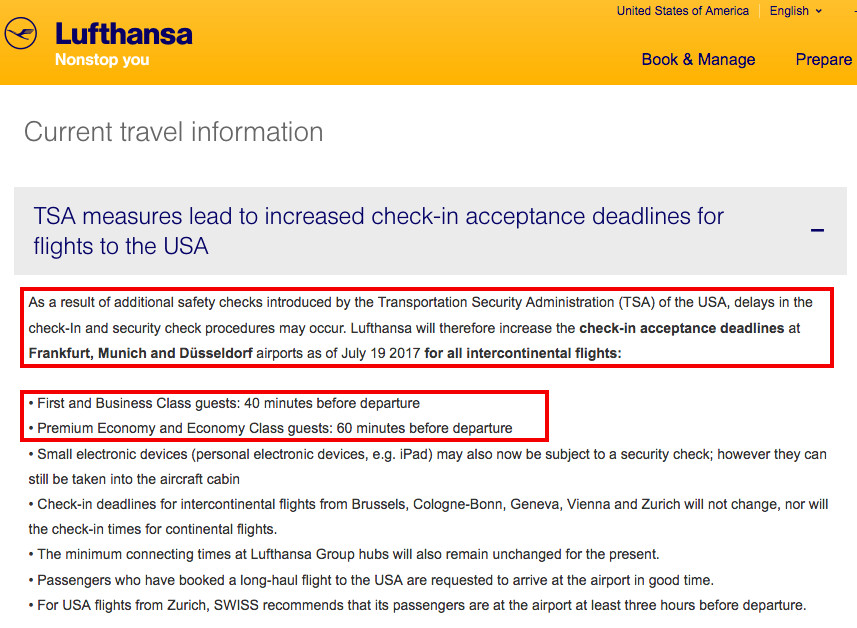Click the 'Nonstop you' tagline
Image resolution: width=857 pixels, height=628 pixels.
coord(102,59)
